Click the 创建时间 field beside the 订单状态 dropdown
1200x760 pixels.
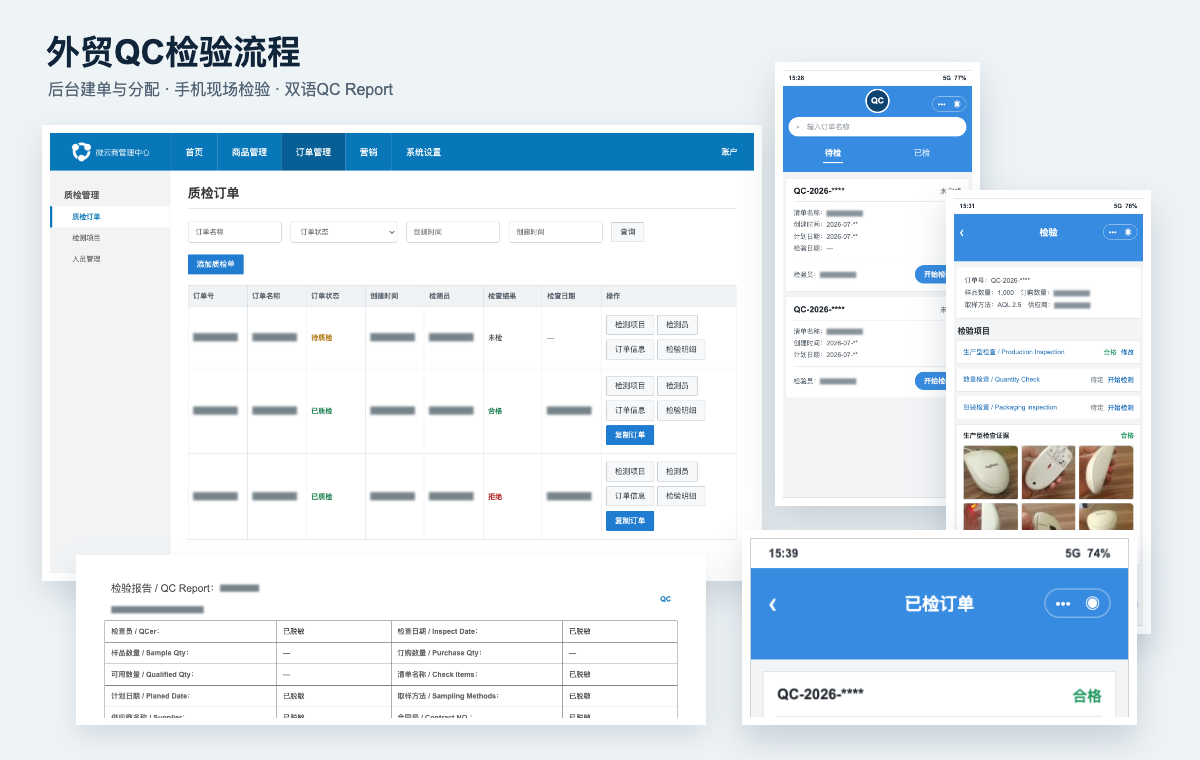coord(453,232)
